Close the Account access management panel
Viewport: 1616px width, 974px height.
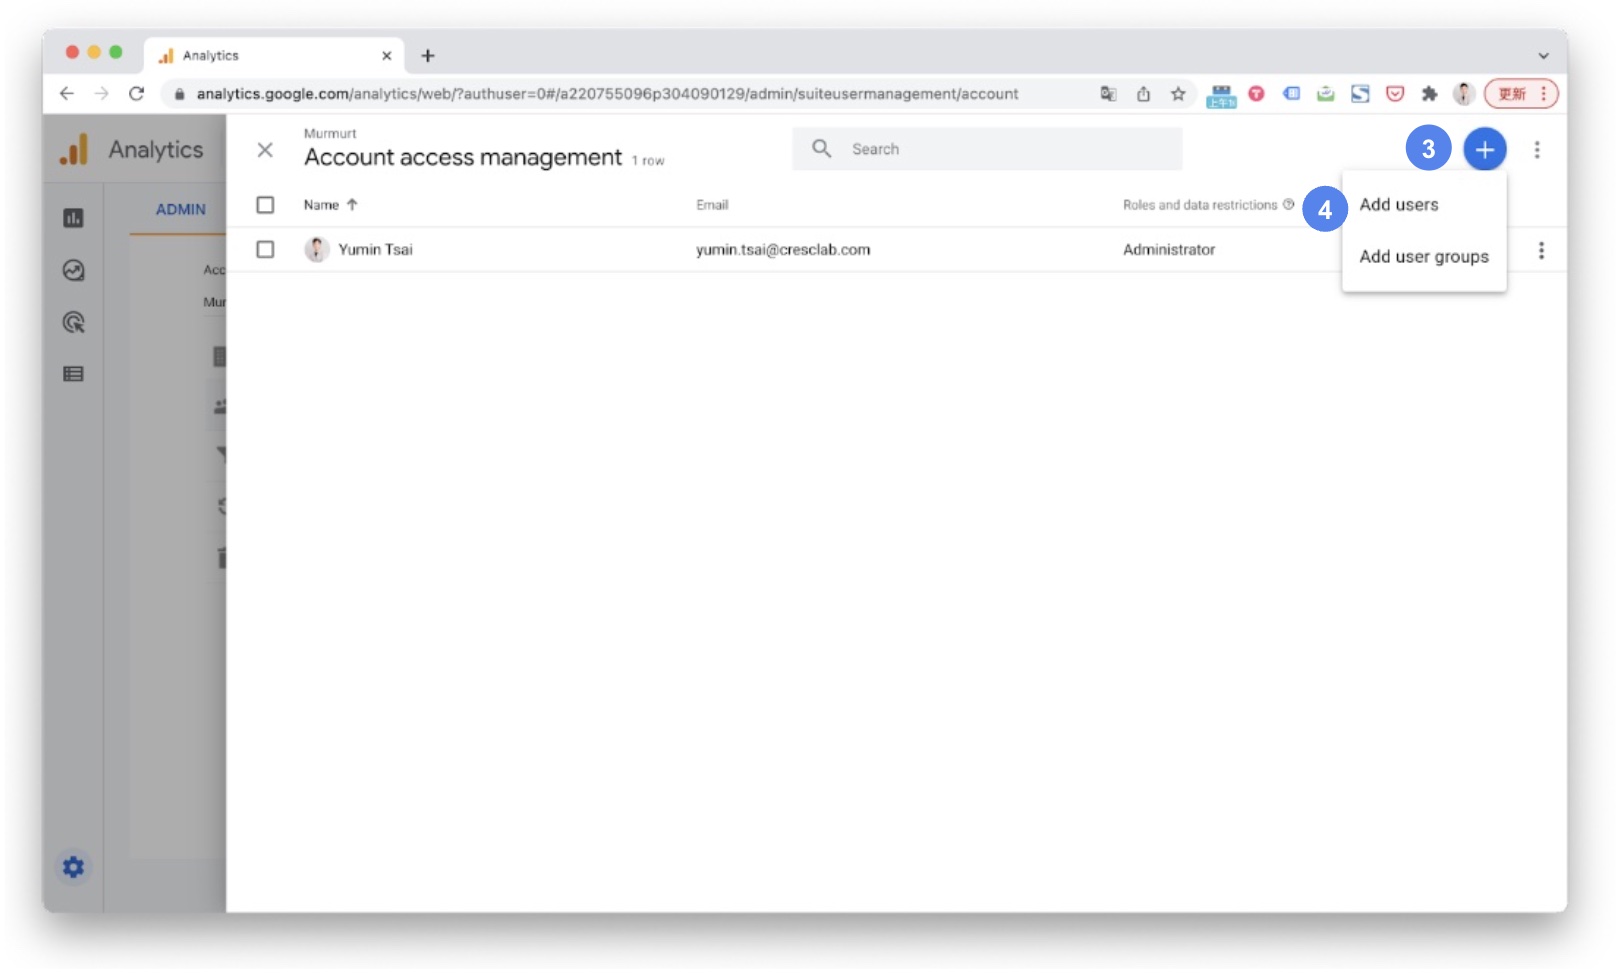265,150
